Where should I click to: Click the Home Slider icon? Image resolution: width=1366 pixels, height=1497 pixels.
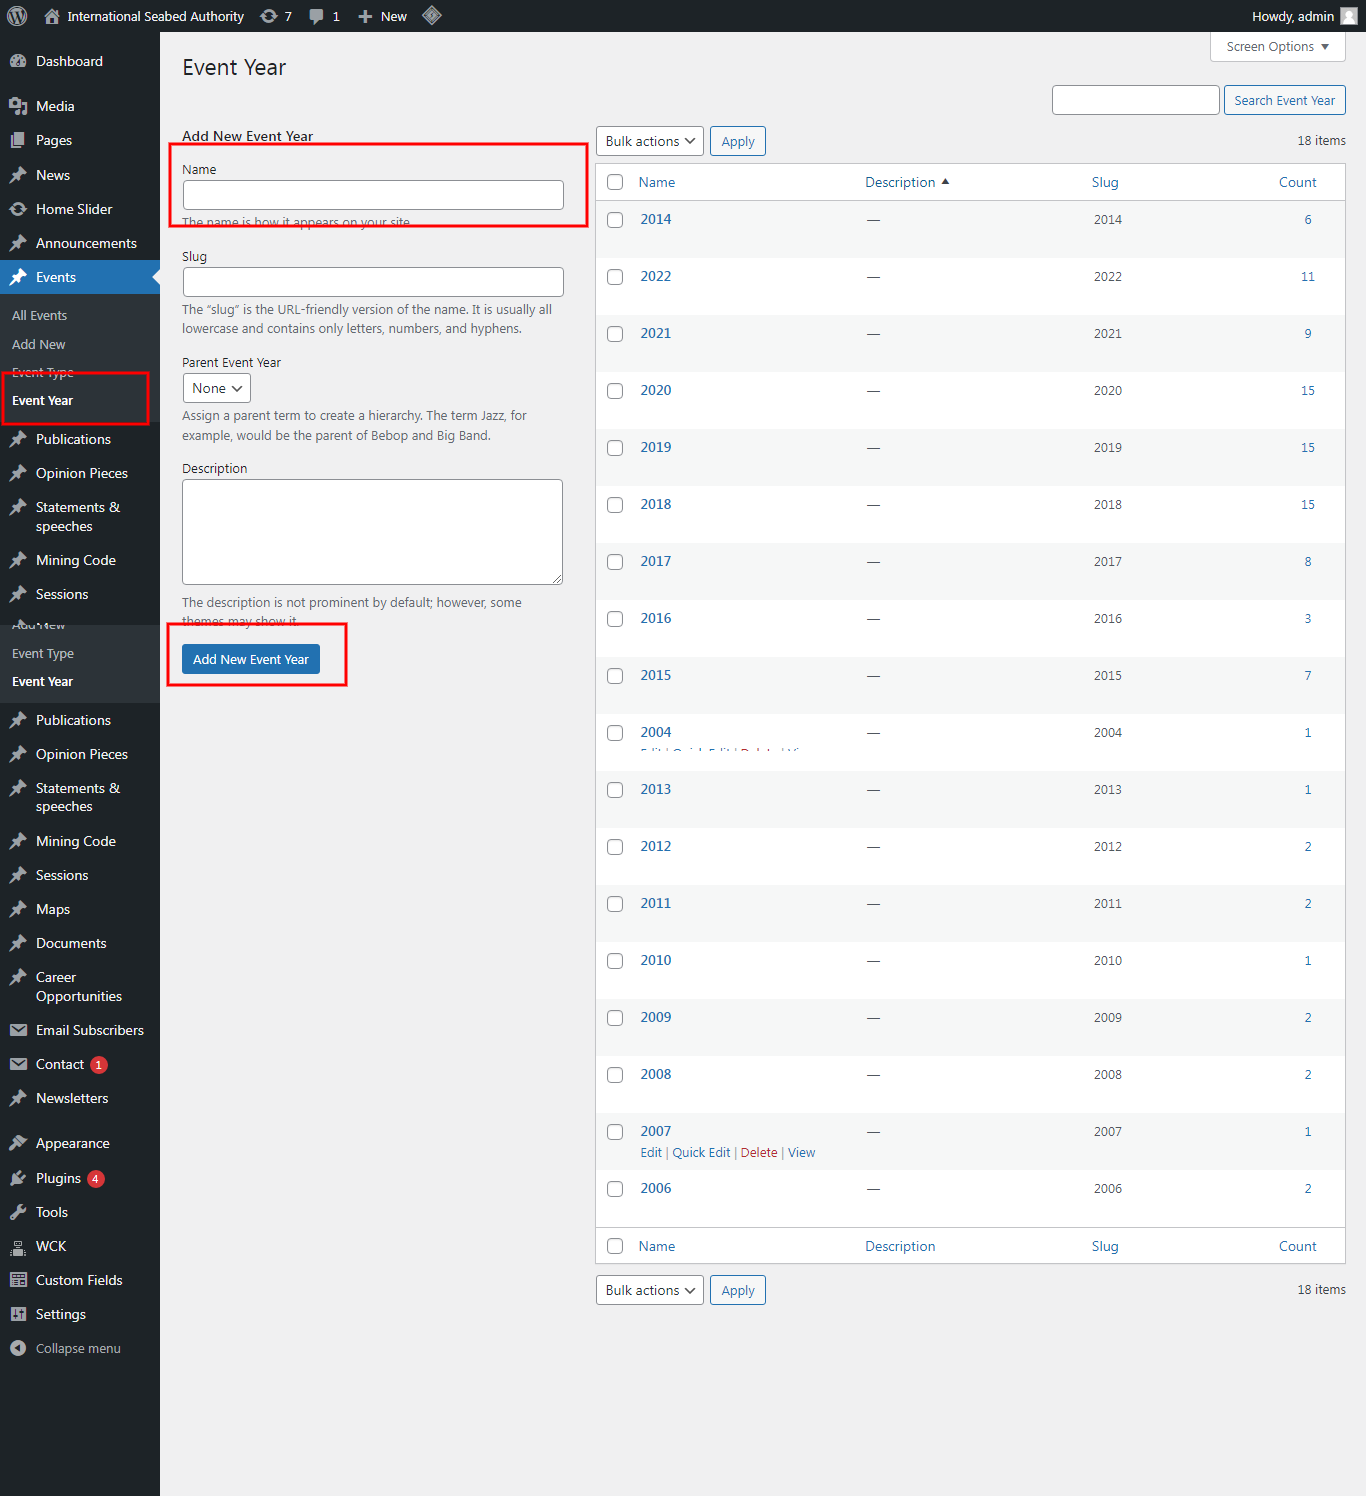[x=18, y=209]
